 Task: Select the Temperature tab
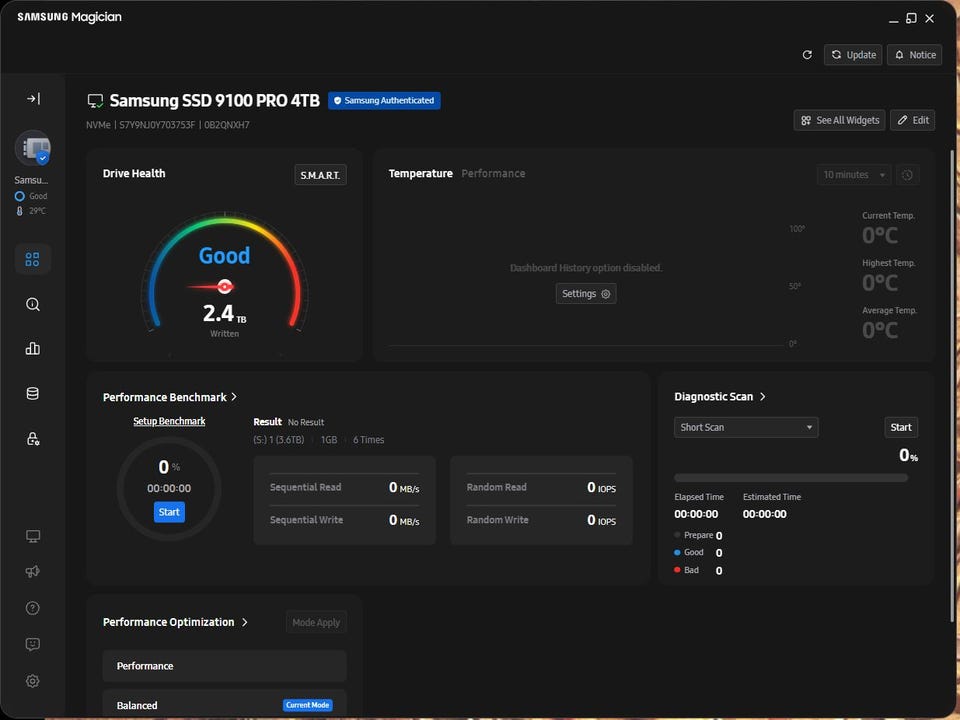[420, 174]
